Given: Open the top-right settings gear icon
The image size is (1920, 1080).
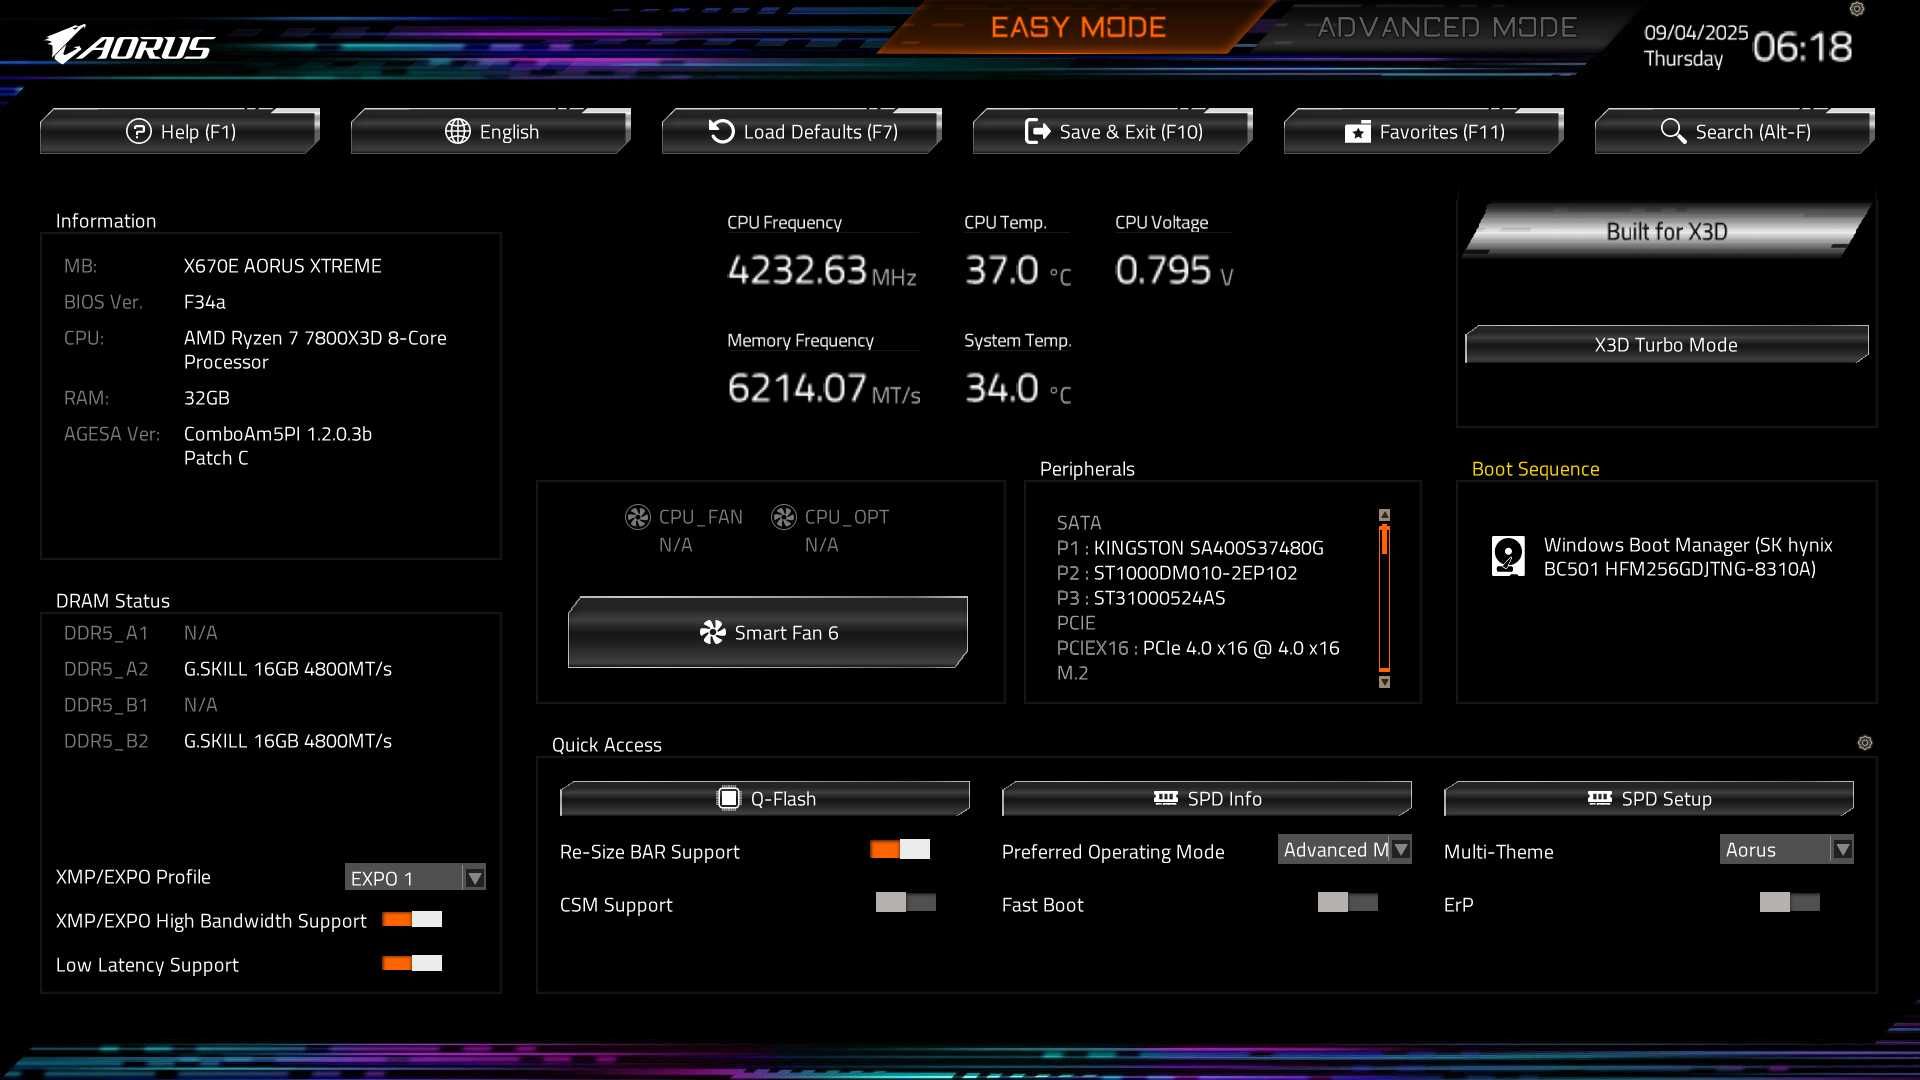Looking at the screenshot, I should click(x=1857, y=9).
